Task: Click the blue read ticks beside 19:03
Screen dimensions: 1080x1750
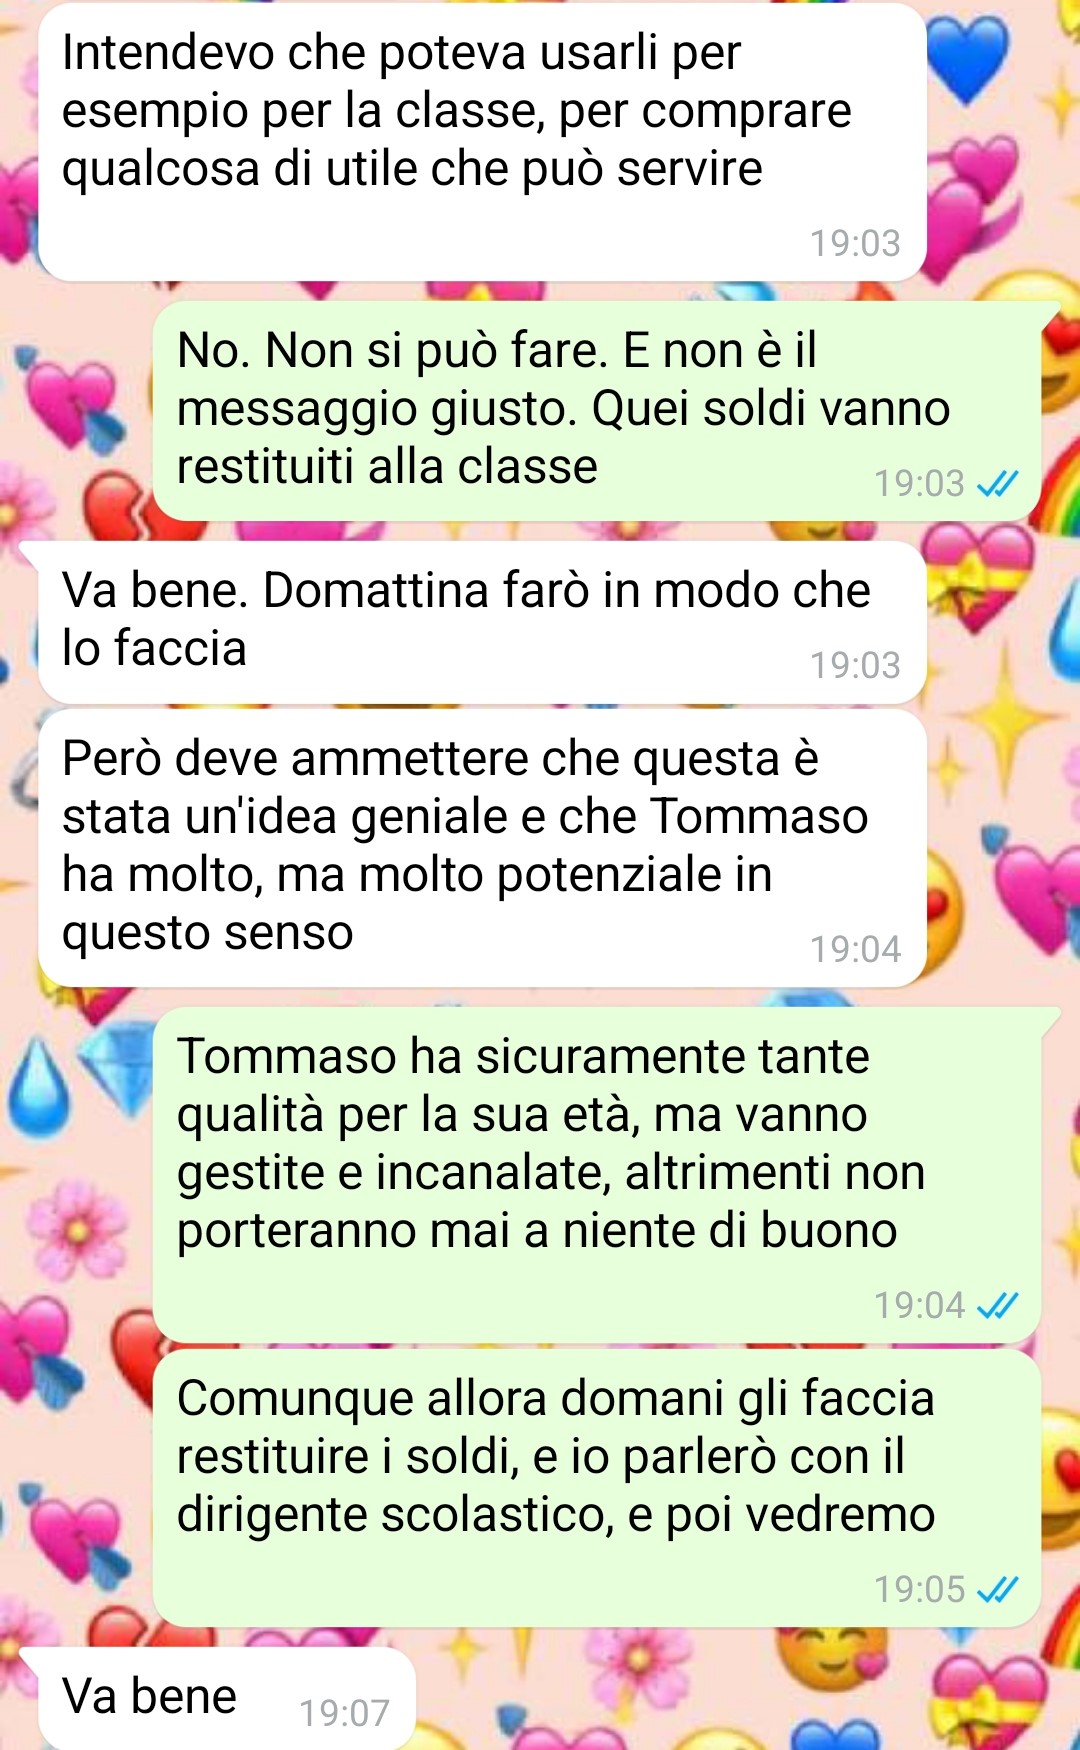Action: (997, 484)
